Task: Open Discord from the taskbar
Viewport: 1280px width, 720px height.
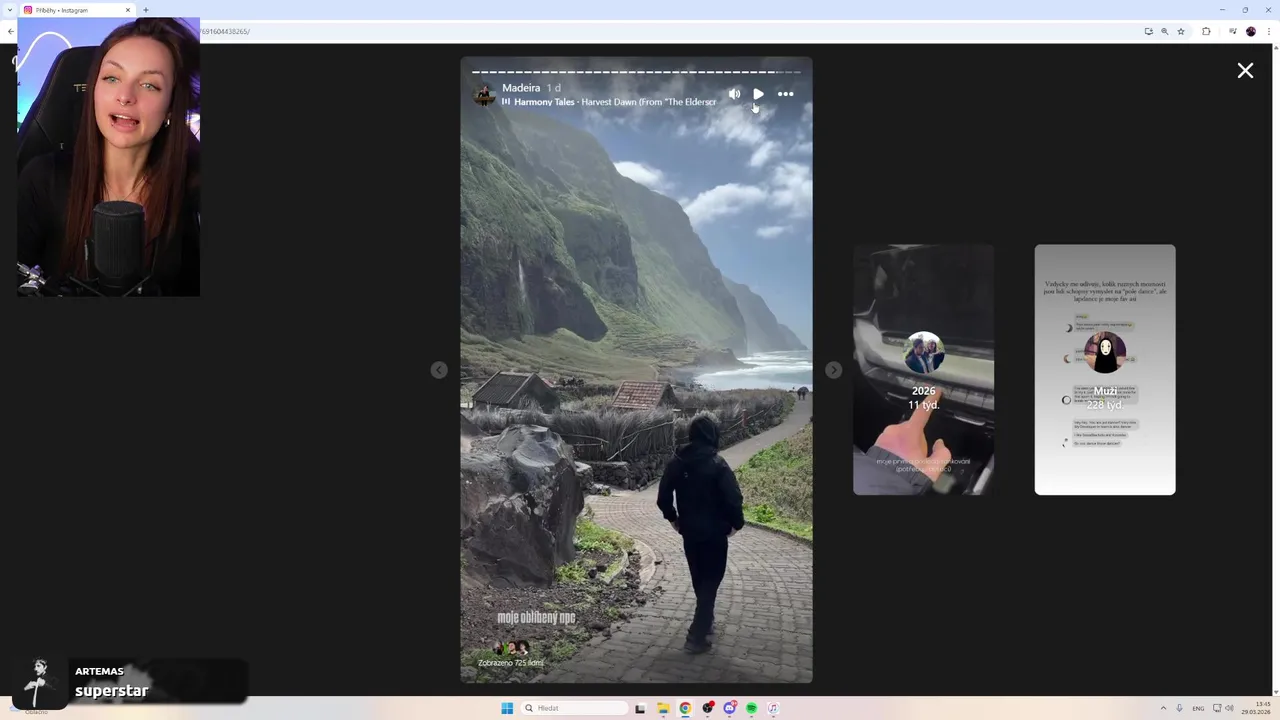Action: click(x=730, y=708)
